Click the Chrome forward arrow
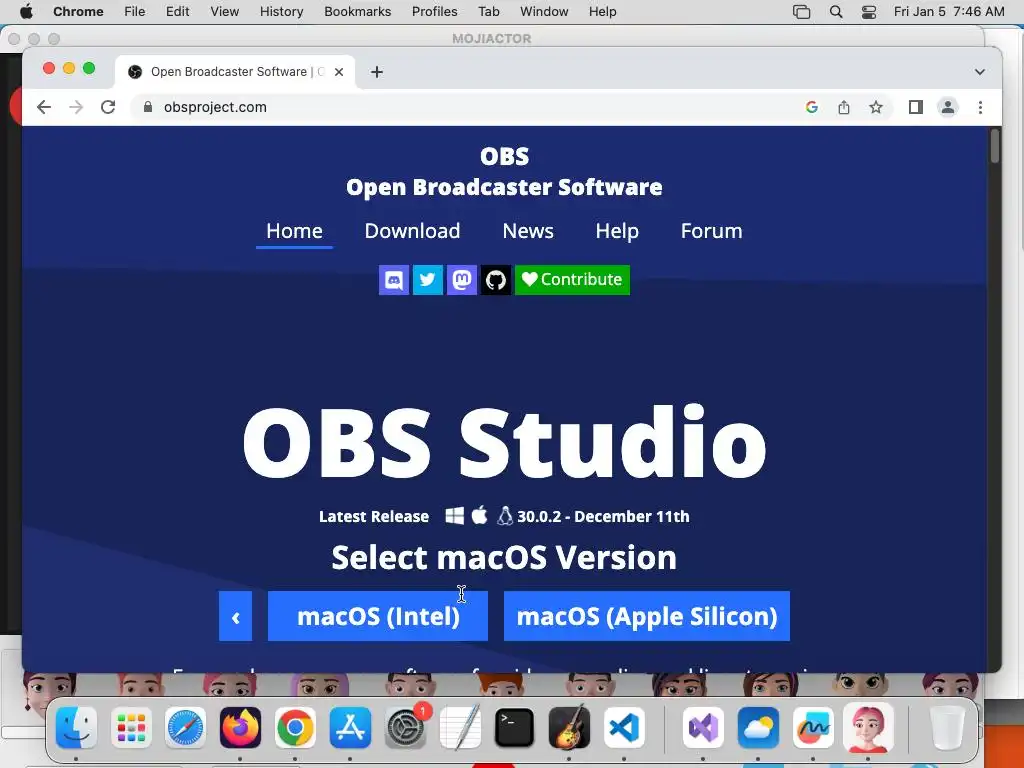This screenshot has width=1024, height=768. point(76,107)
